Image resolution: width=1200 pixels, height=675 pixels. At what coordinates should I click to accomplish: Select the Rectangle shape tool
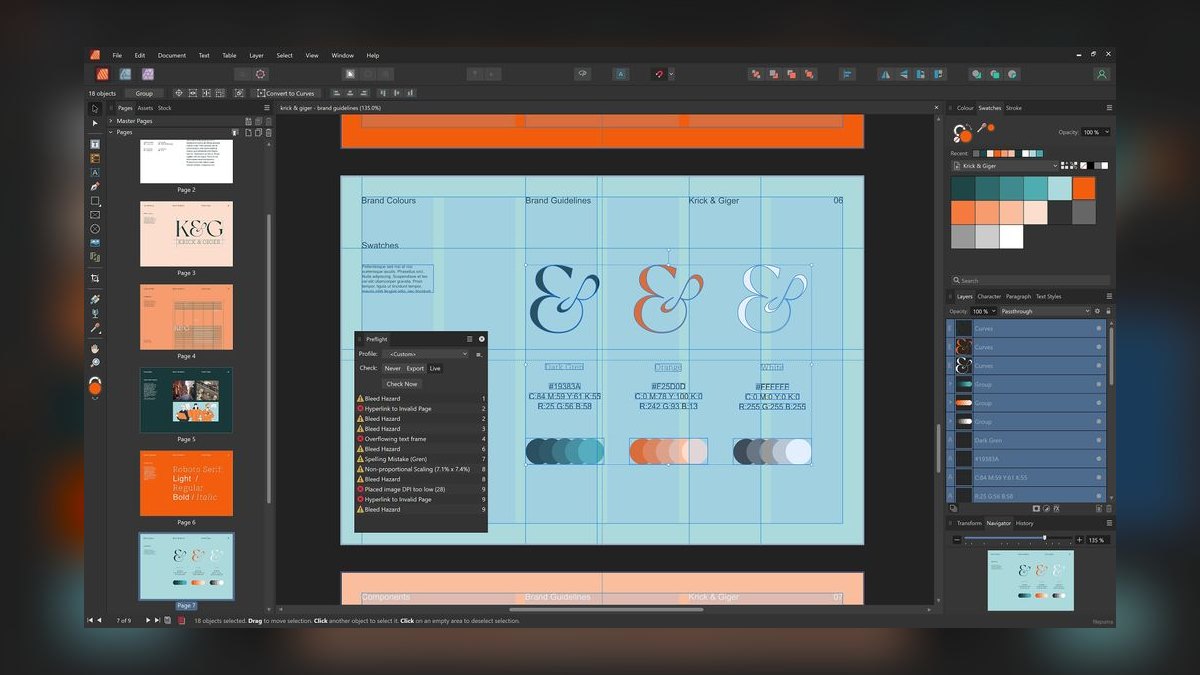coord(95,200)
